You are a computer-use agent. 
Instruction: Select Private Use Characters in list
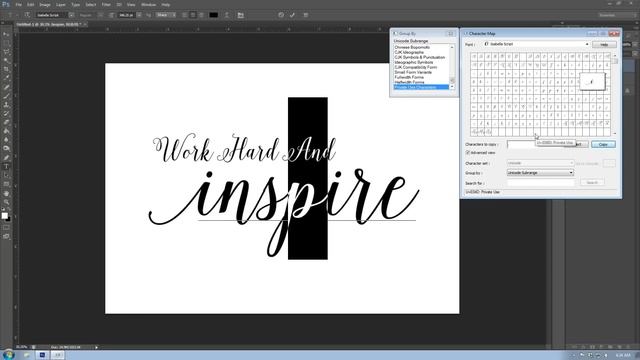coord(421,87)
